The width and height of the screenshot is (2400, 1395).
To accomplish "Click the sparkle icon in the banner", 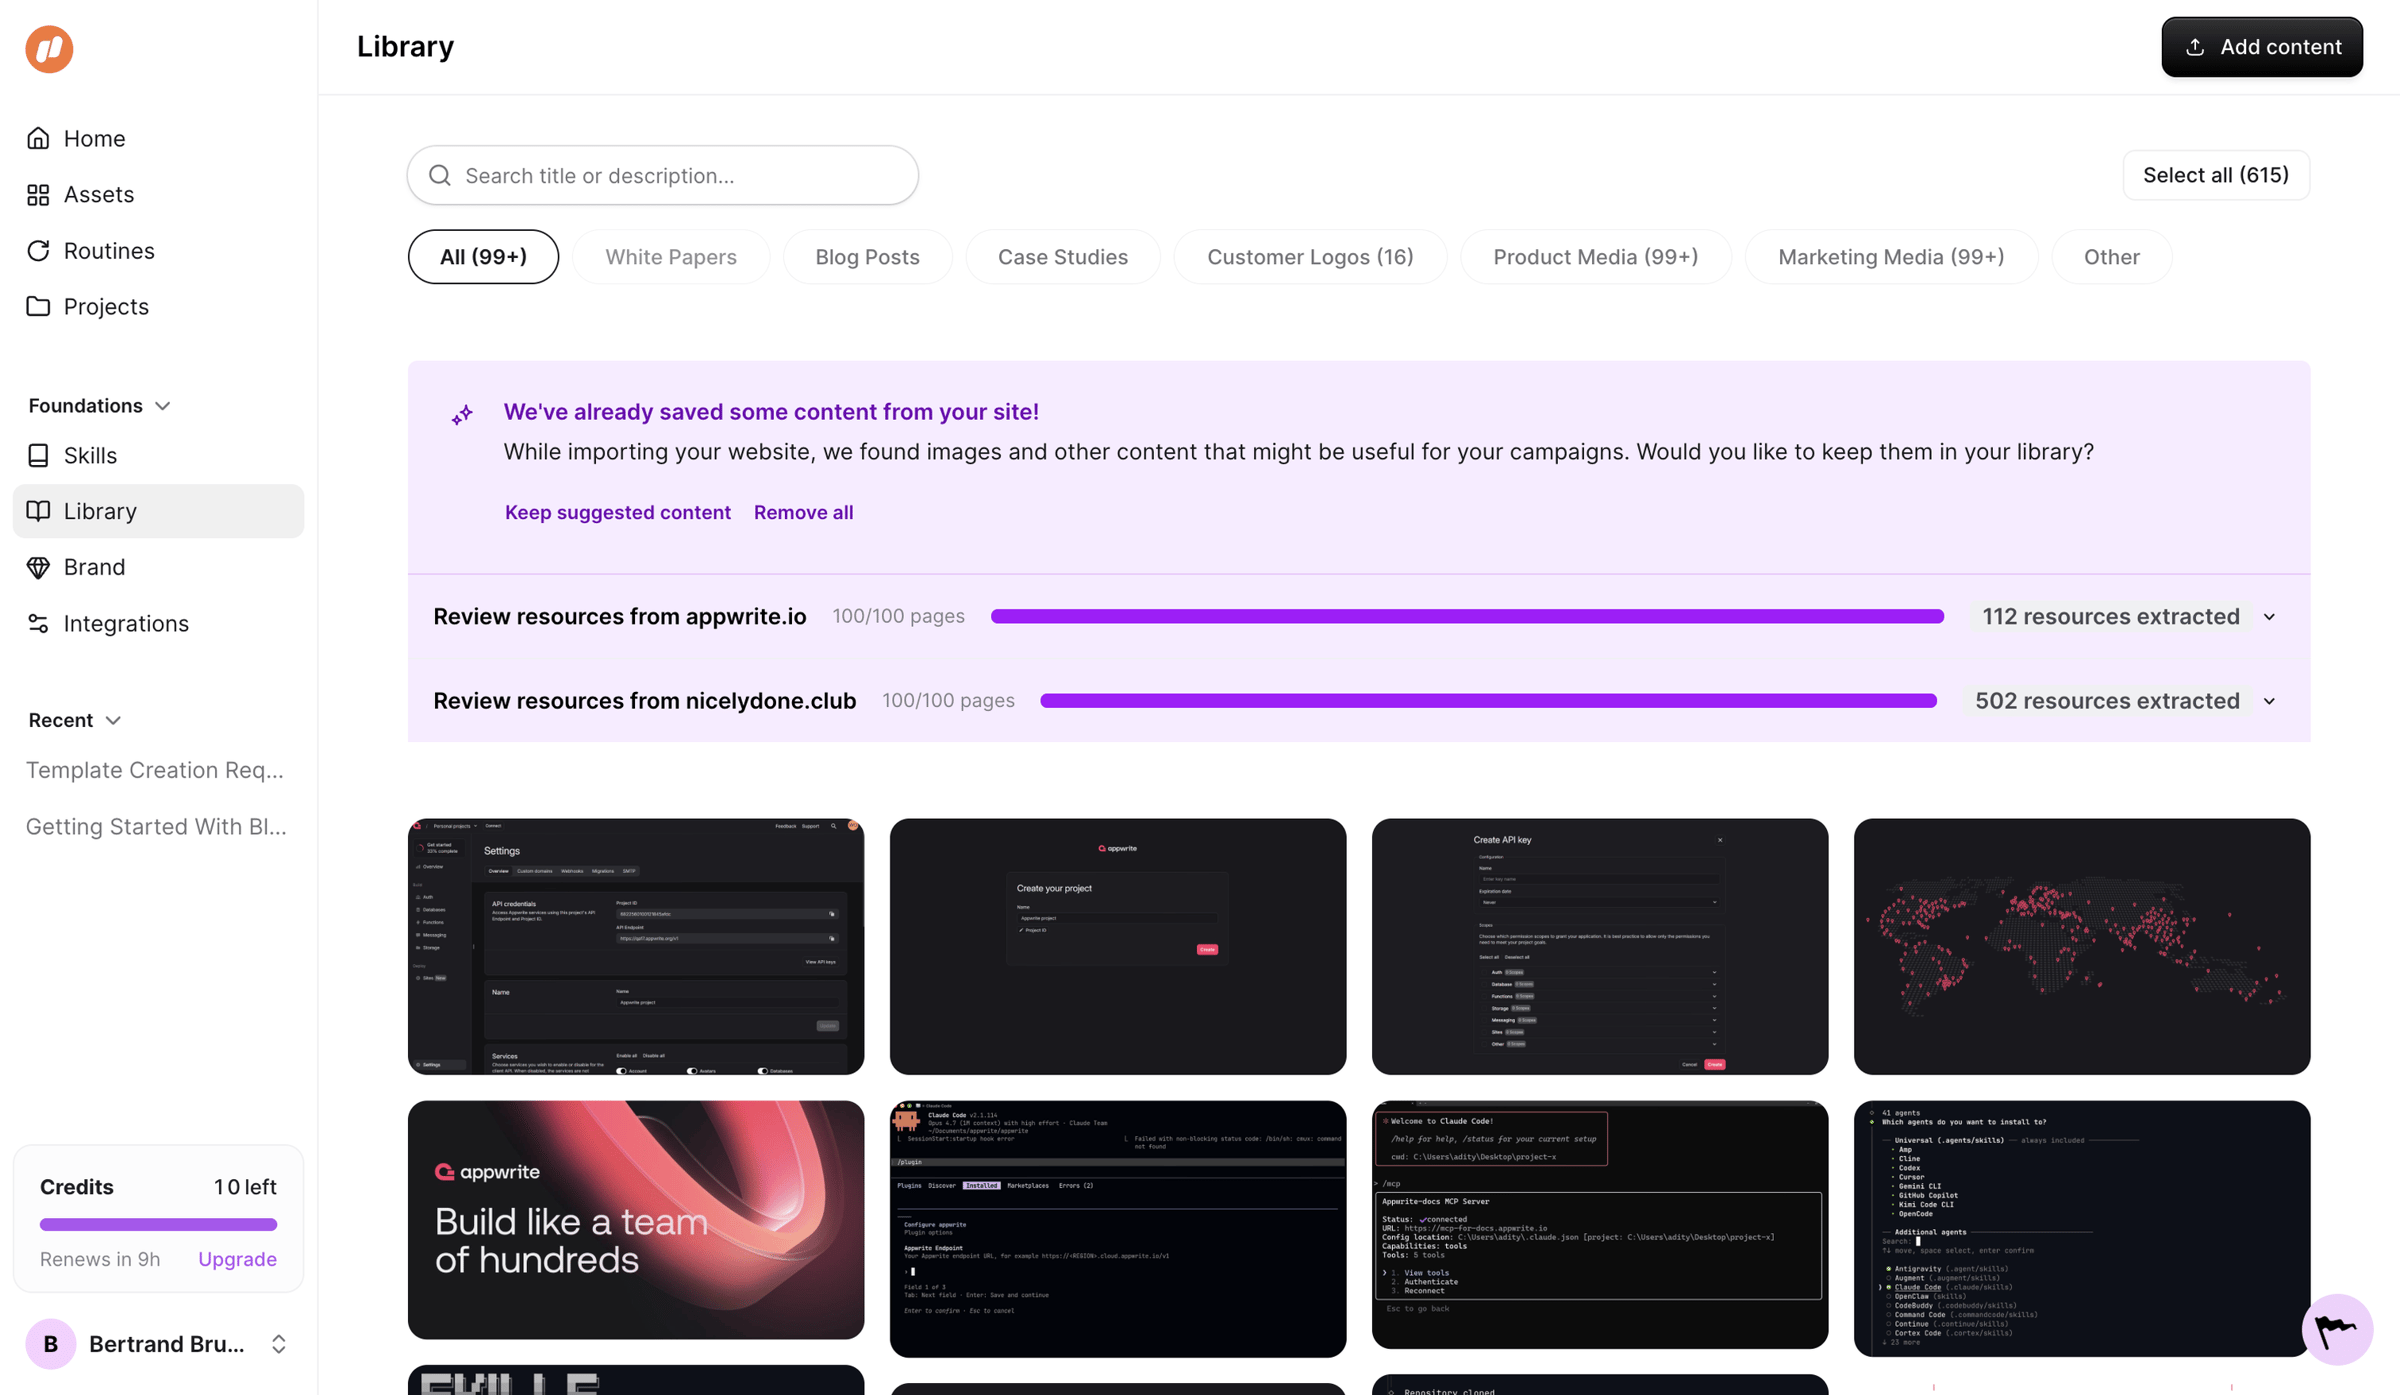I will 462,414.
